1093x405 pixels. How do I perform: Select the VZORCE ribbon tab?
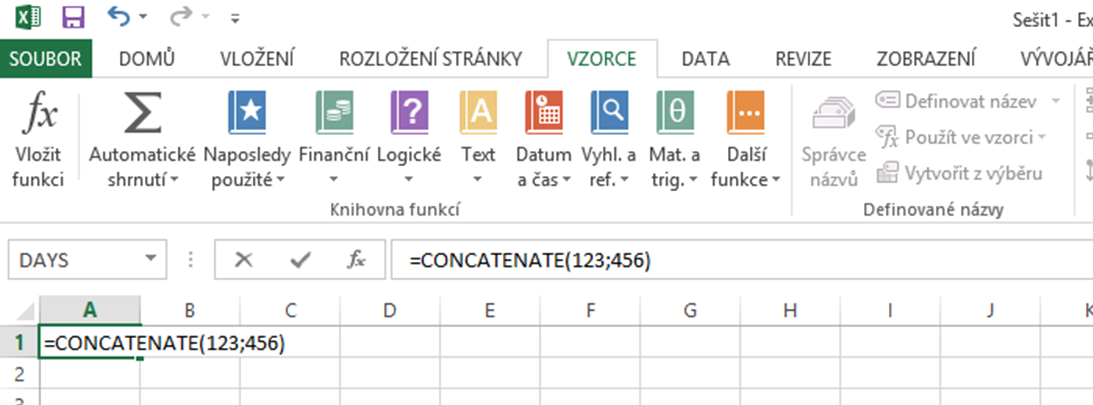click(x=602, y=59)
